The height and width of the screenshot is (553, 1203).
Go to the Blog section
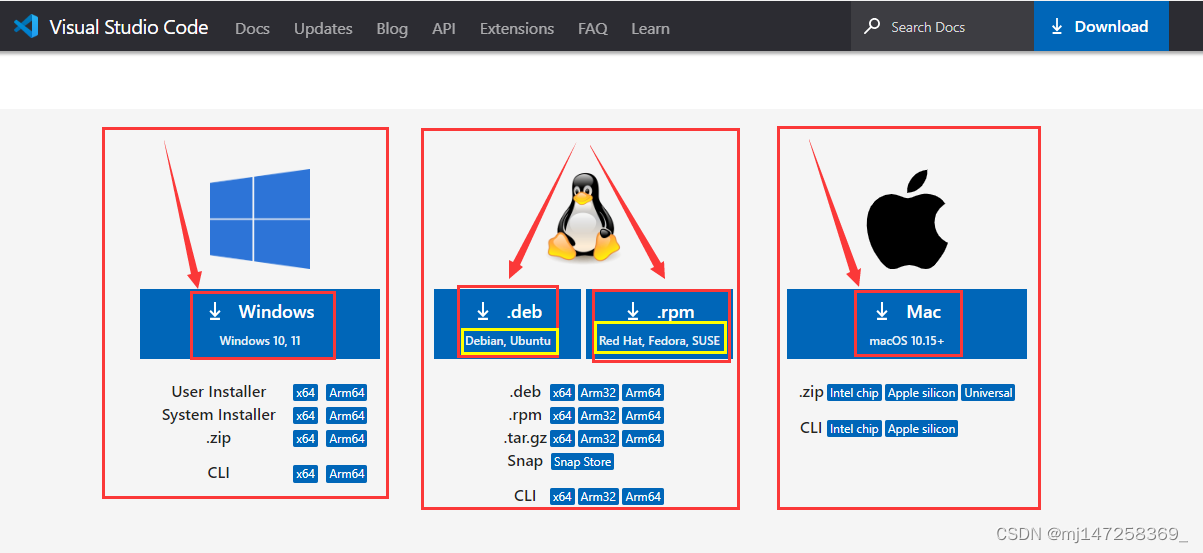tap(392, 28)
